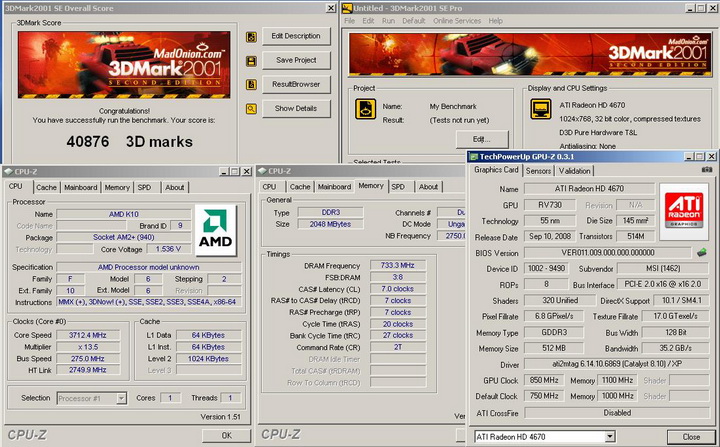Click the AMD logo in CPU-Z
This screenshot has width=720, height=447.
click(215, 230)
